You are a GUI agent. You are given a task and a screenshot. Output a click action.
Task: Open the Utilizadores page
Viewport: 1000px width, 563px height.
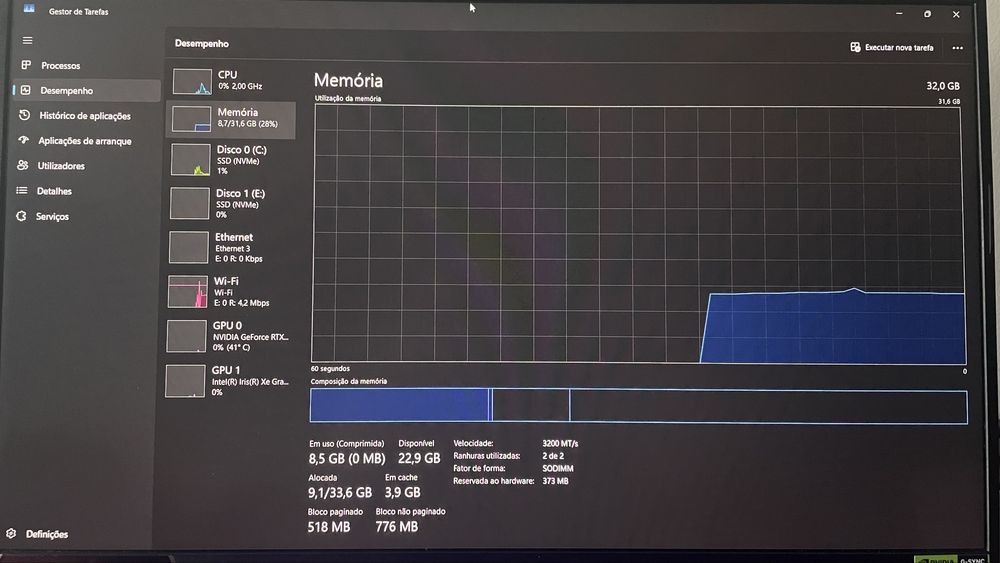click(61, 166)
